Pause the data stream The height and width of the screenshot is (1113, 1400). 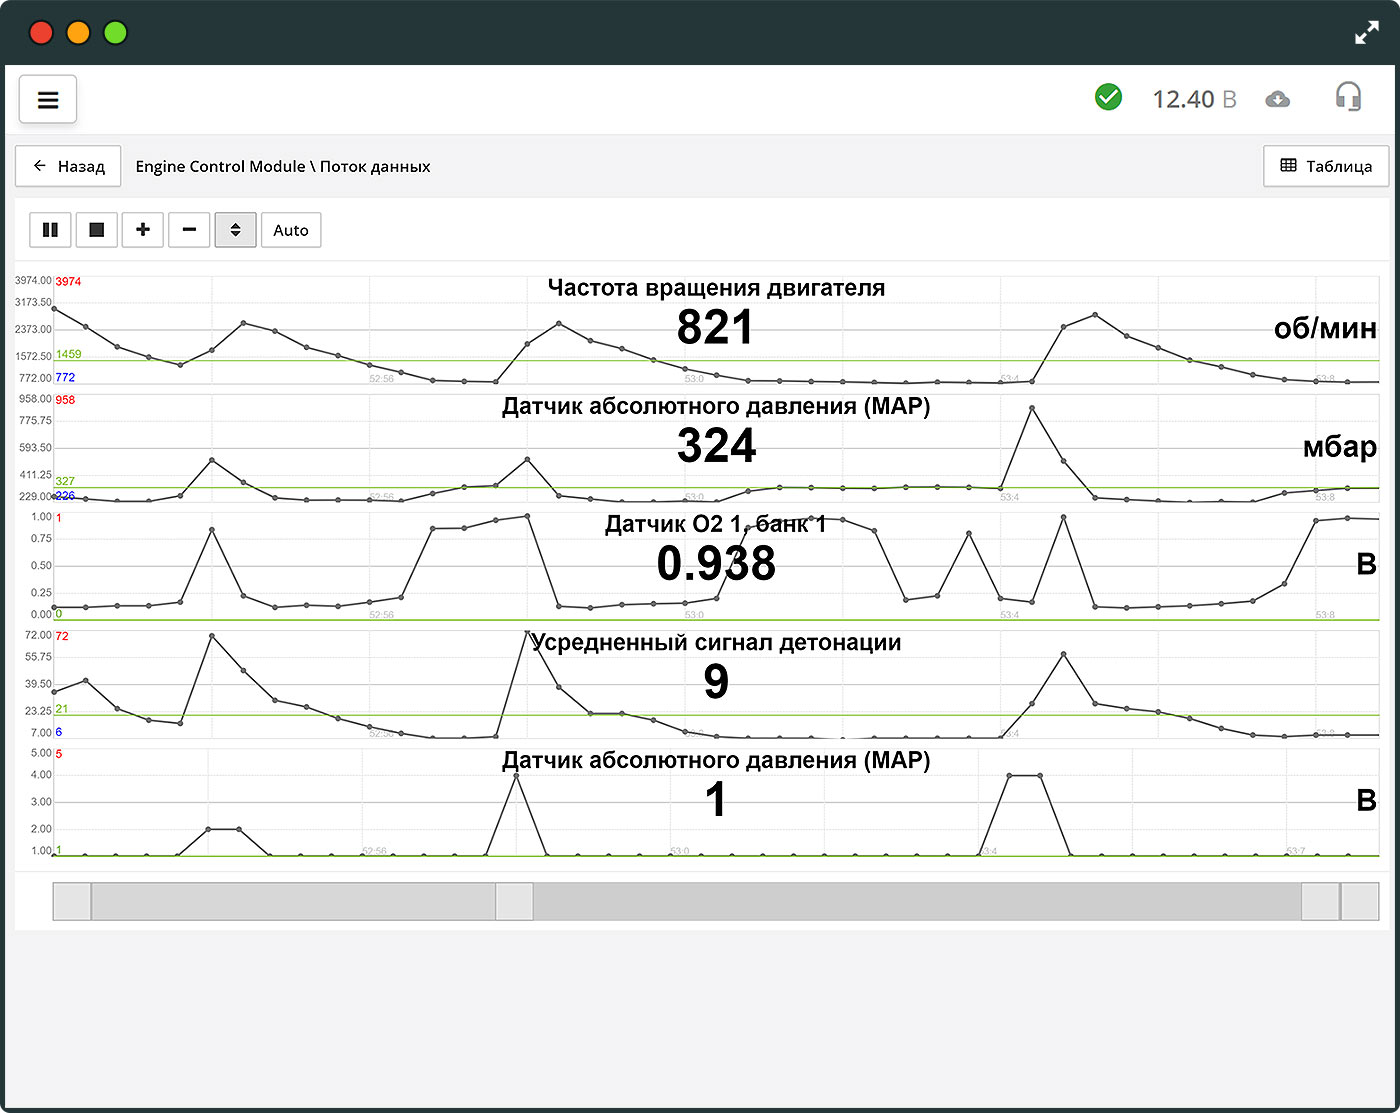click(x=50, y=230)
